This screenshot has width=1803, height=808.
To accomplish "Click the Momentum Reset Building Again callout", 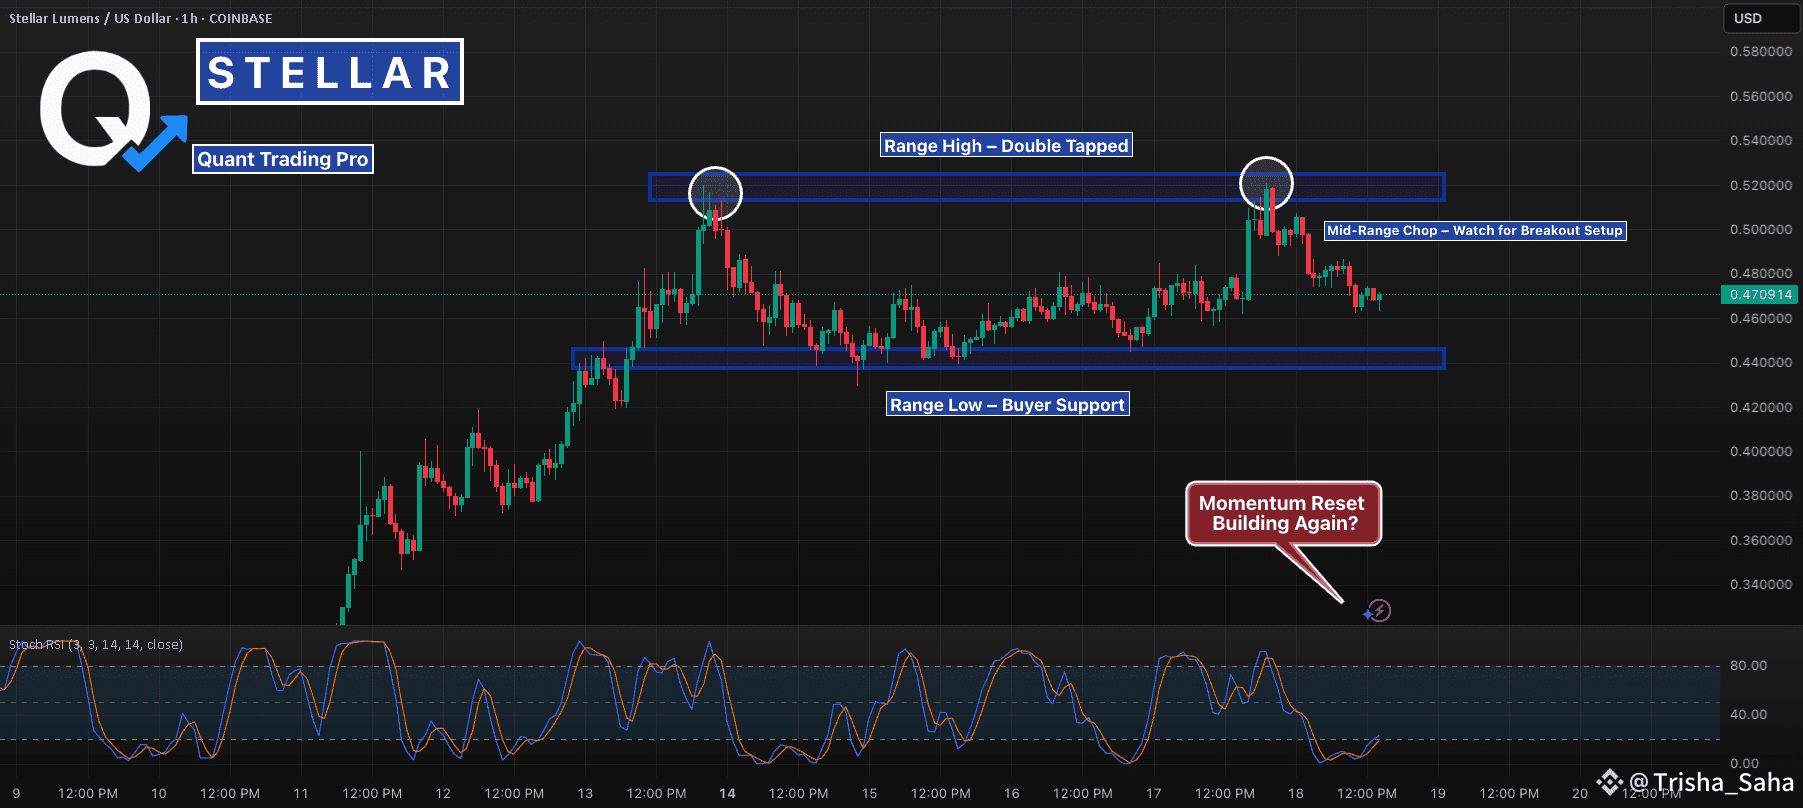I will [1284, 514].
